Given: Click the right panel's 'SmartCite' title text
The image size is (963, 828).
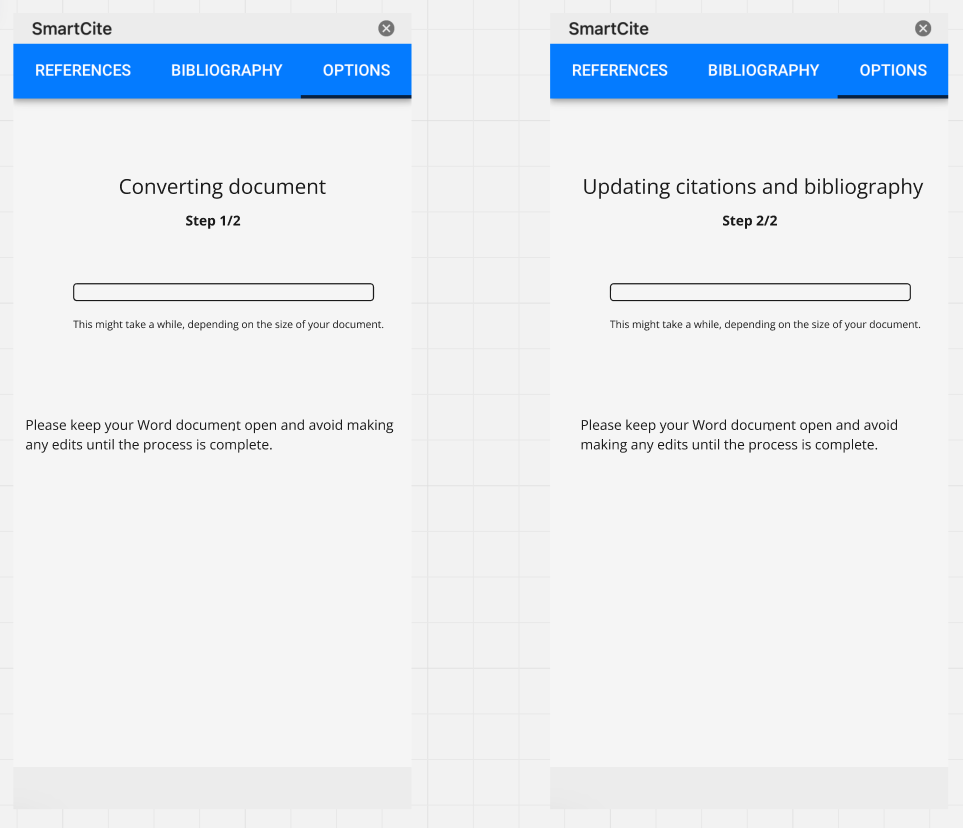Looking at the screenshot, I should click(x=609, y=29).
